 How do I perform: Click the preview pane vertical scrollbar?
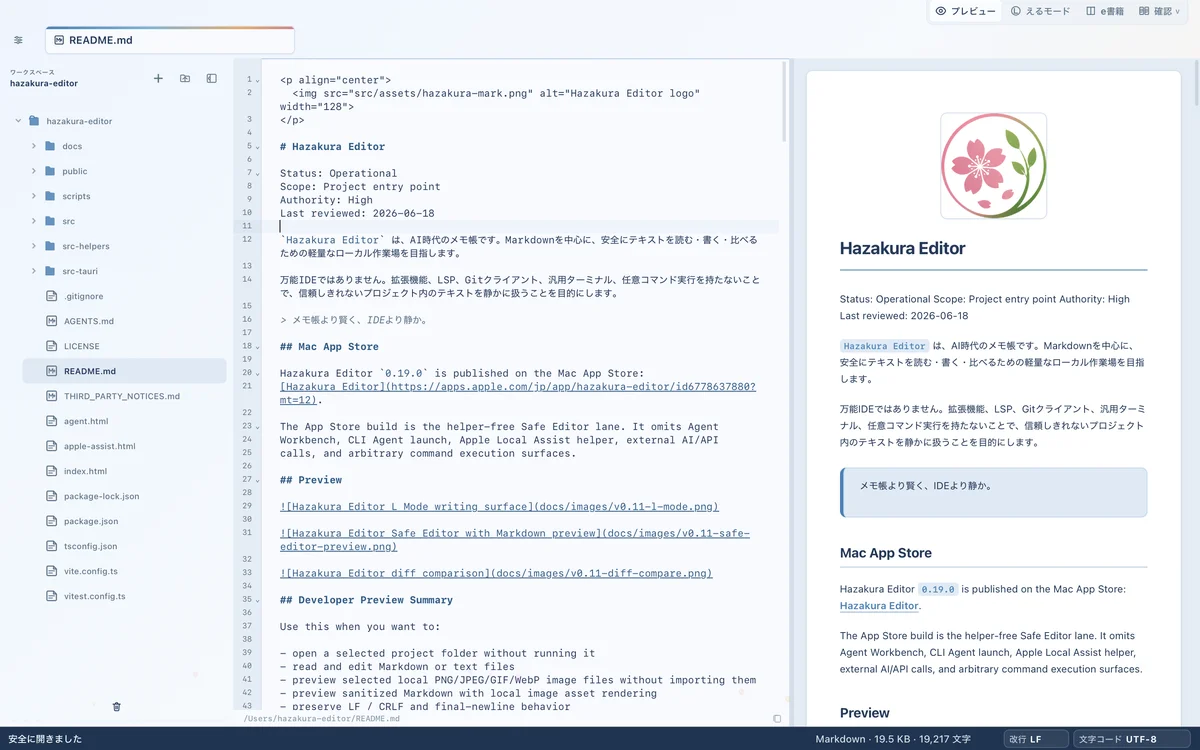(x=1195, y=85)
